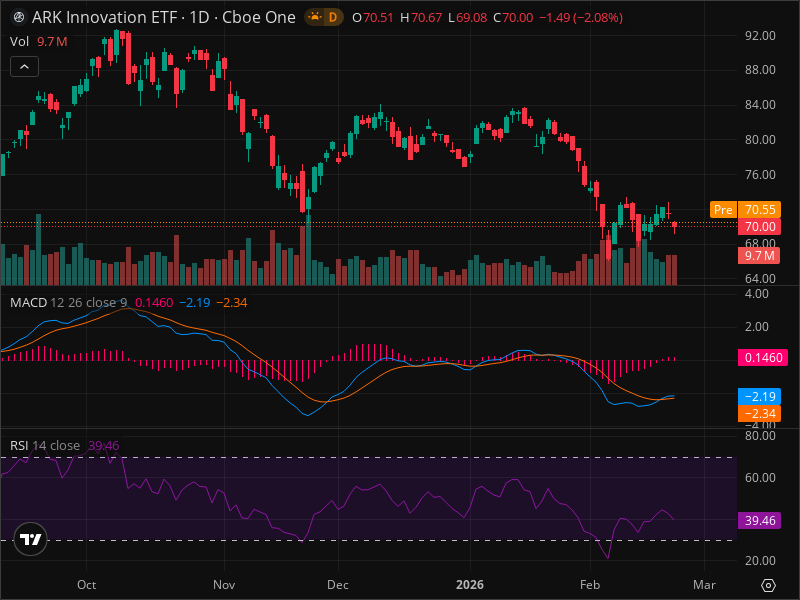Click the 92.00 price scale tick

click(760, 36)
